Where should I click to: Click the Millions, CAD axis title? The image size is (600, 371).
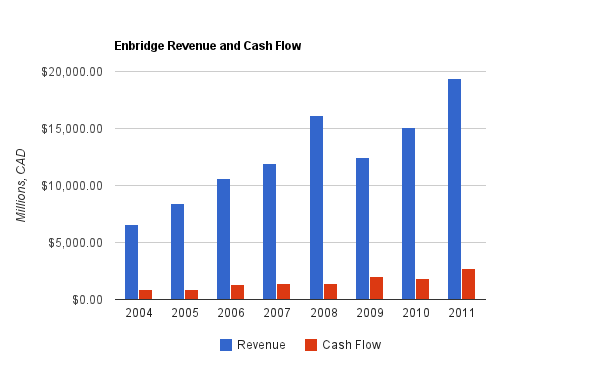(x=21, y=186)
